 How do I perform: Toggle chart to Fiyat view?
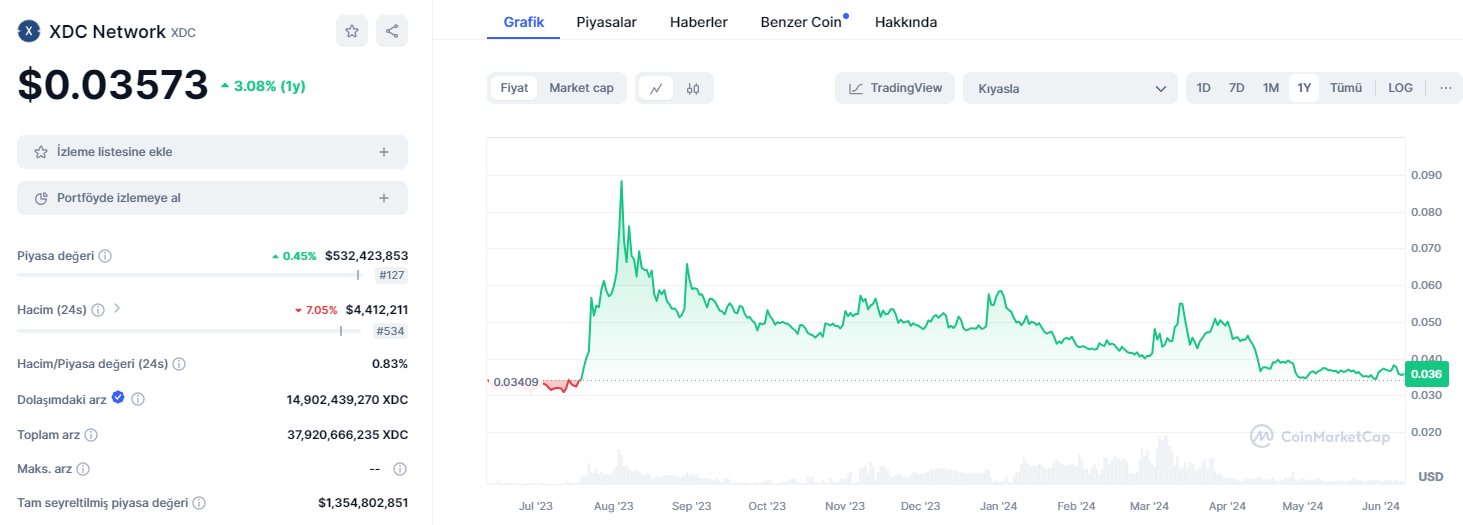click(514, 88)
